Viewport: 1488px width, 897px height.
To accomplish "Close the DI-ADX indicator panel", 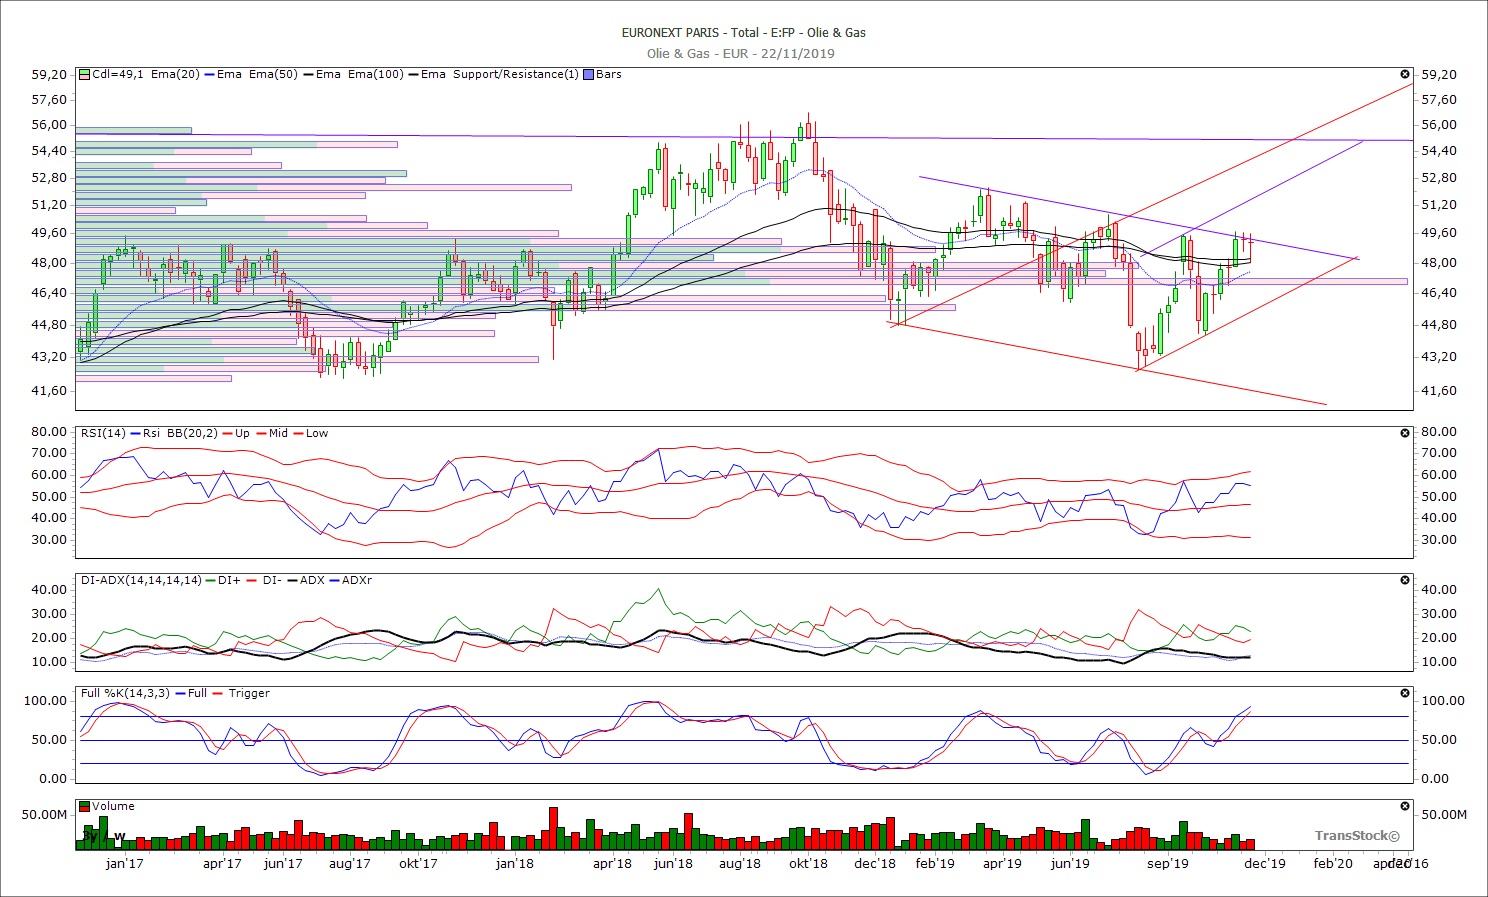I will click(1405, 580).
